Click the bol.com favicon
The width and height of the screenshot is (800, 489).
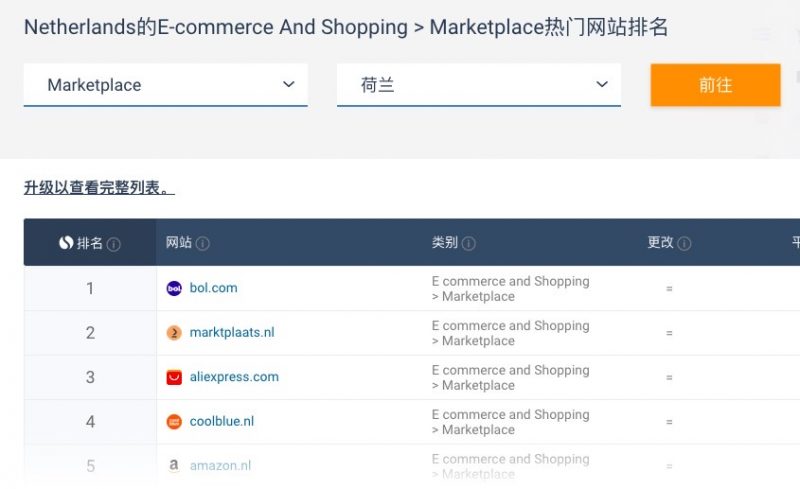(x=174, y=288)
